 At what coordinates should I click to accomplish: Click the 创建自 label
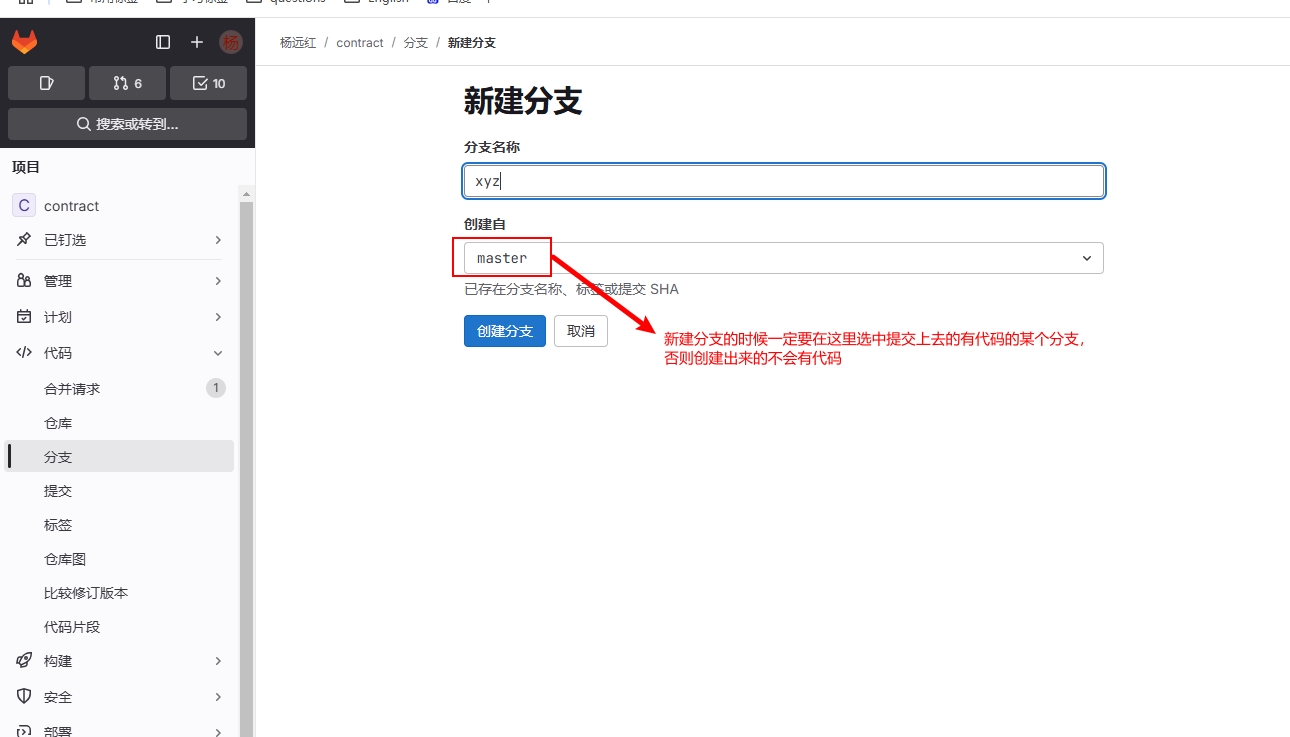485,224
